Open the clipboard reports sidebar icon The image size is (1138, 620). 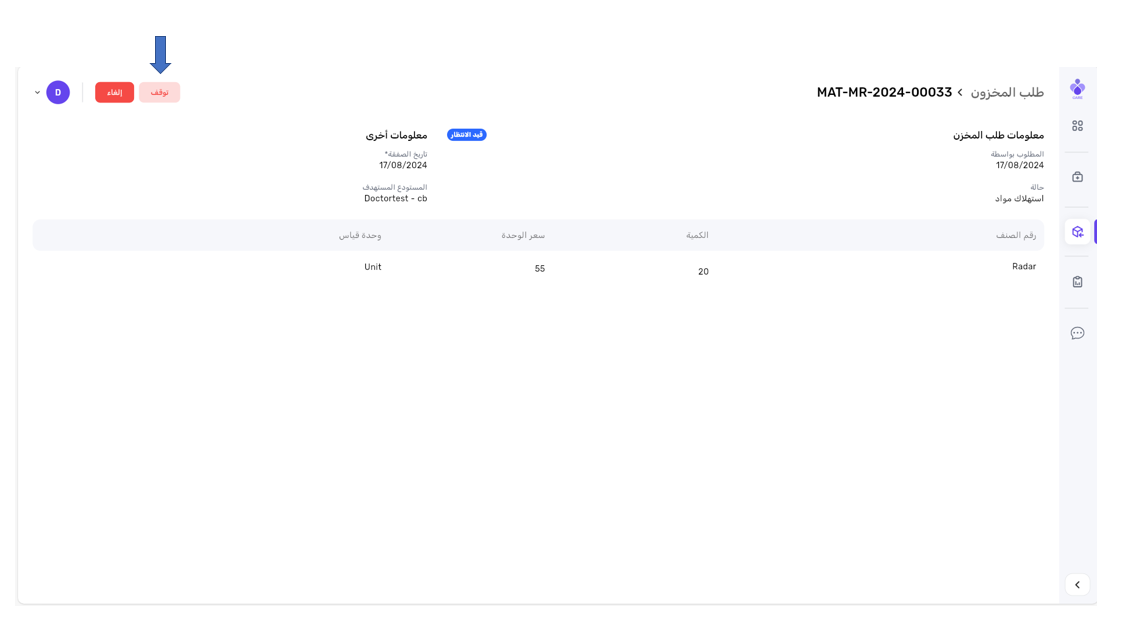point(1077,282)
